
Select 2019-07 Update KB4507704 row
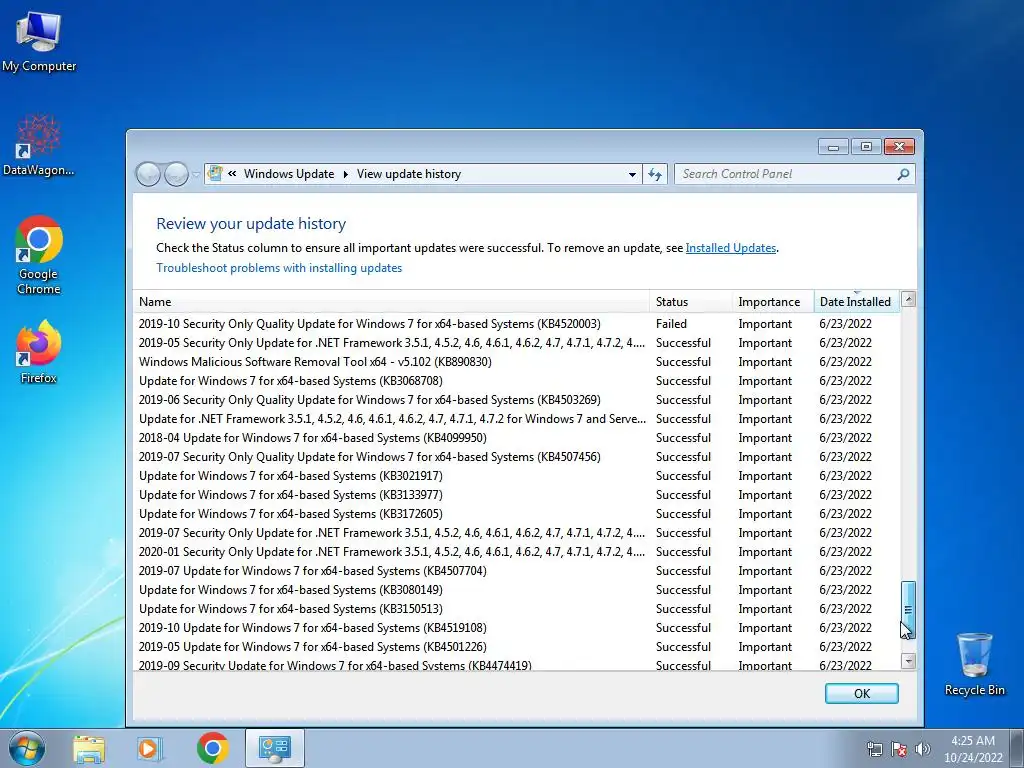point(516,571)
